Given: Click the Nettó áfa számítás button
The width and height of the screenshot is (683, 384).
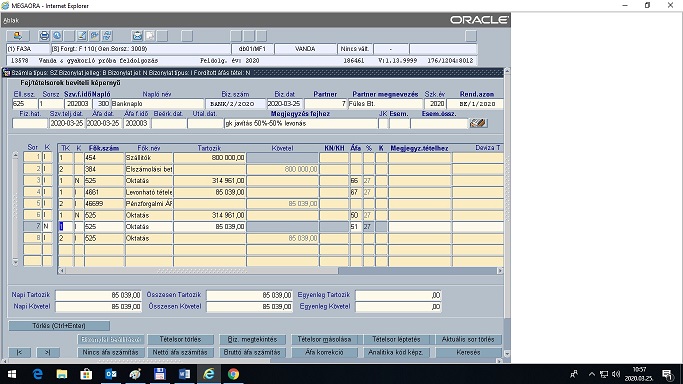Looking at the screenshot, I should [x=180, y=352].
